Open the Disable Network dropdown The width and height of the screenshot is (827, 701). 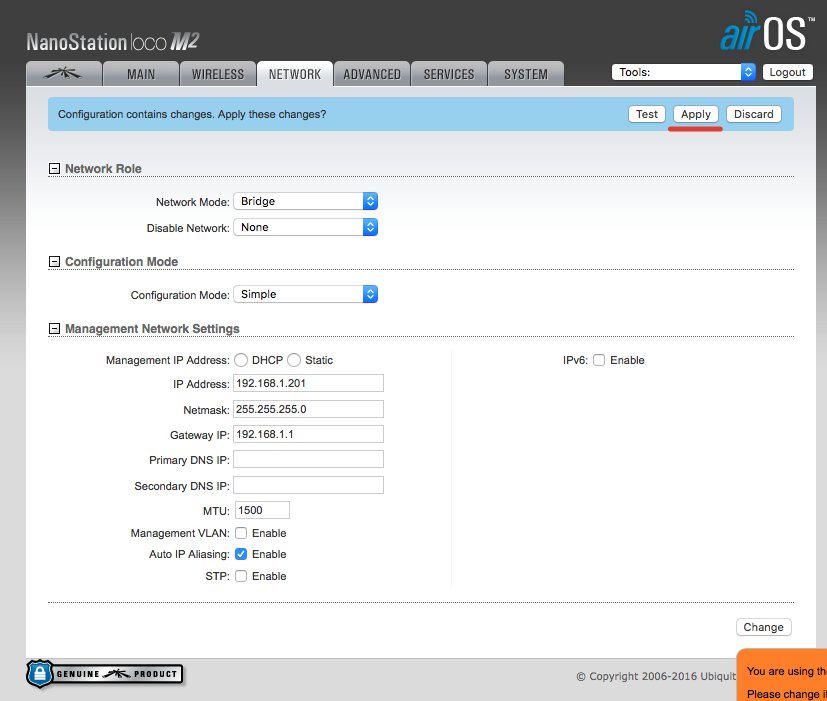click(305, 227)
